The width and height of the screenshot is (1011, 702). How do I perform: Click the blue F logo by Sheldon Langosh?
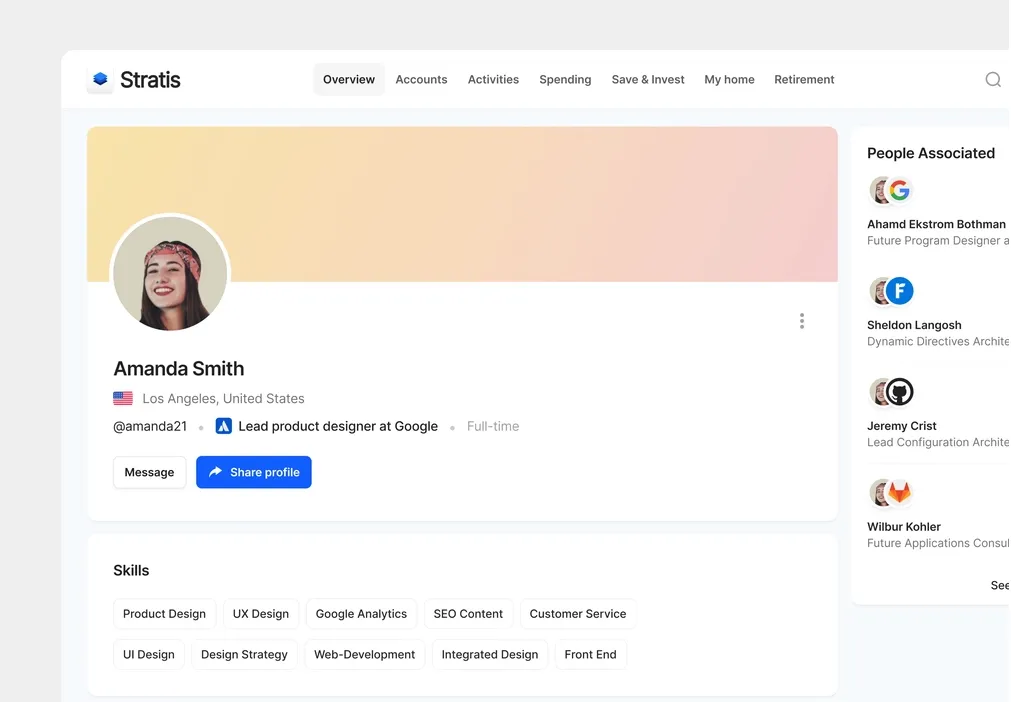[899, 291]
